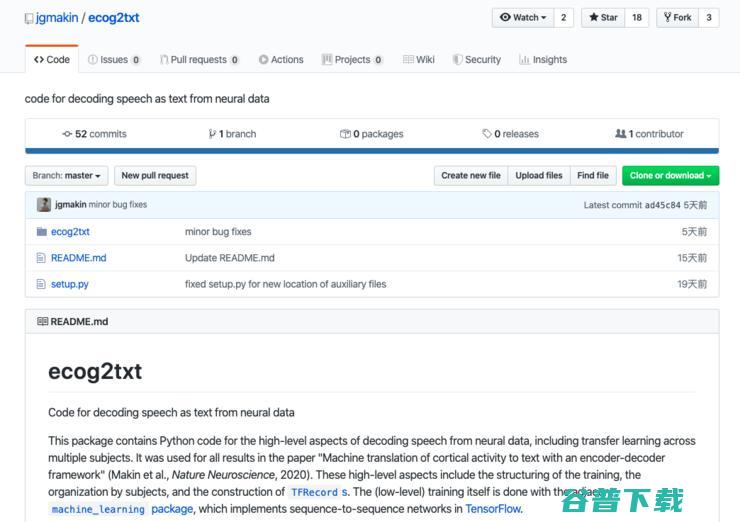Fork the repository
Screen dimensions: 740x522
click(x=677, y=17)
